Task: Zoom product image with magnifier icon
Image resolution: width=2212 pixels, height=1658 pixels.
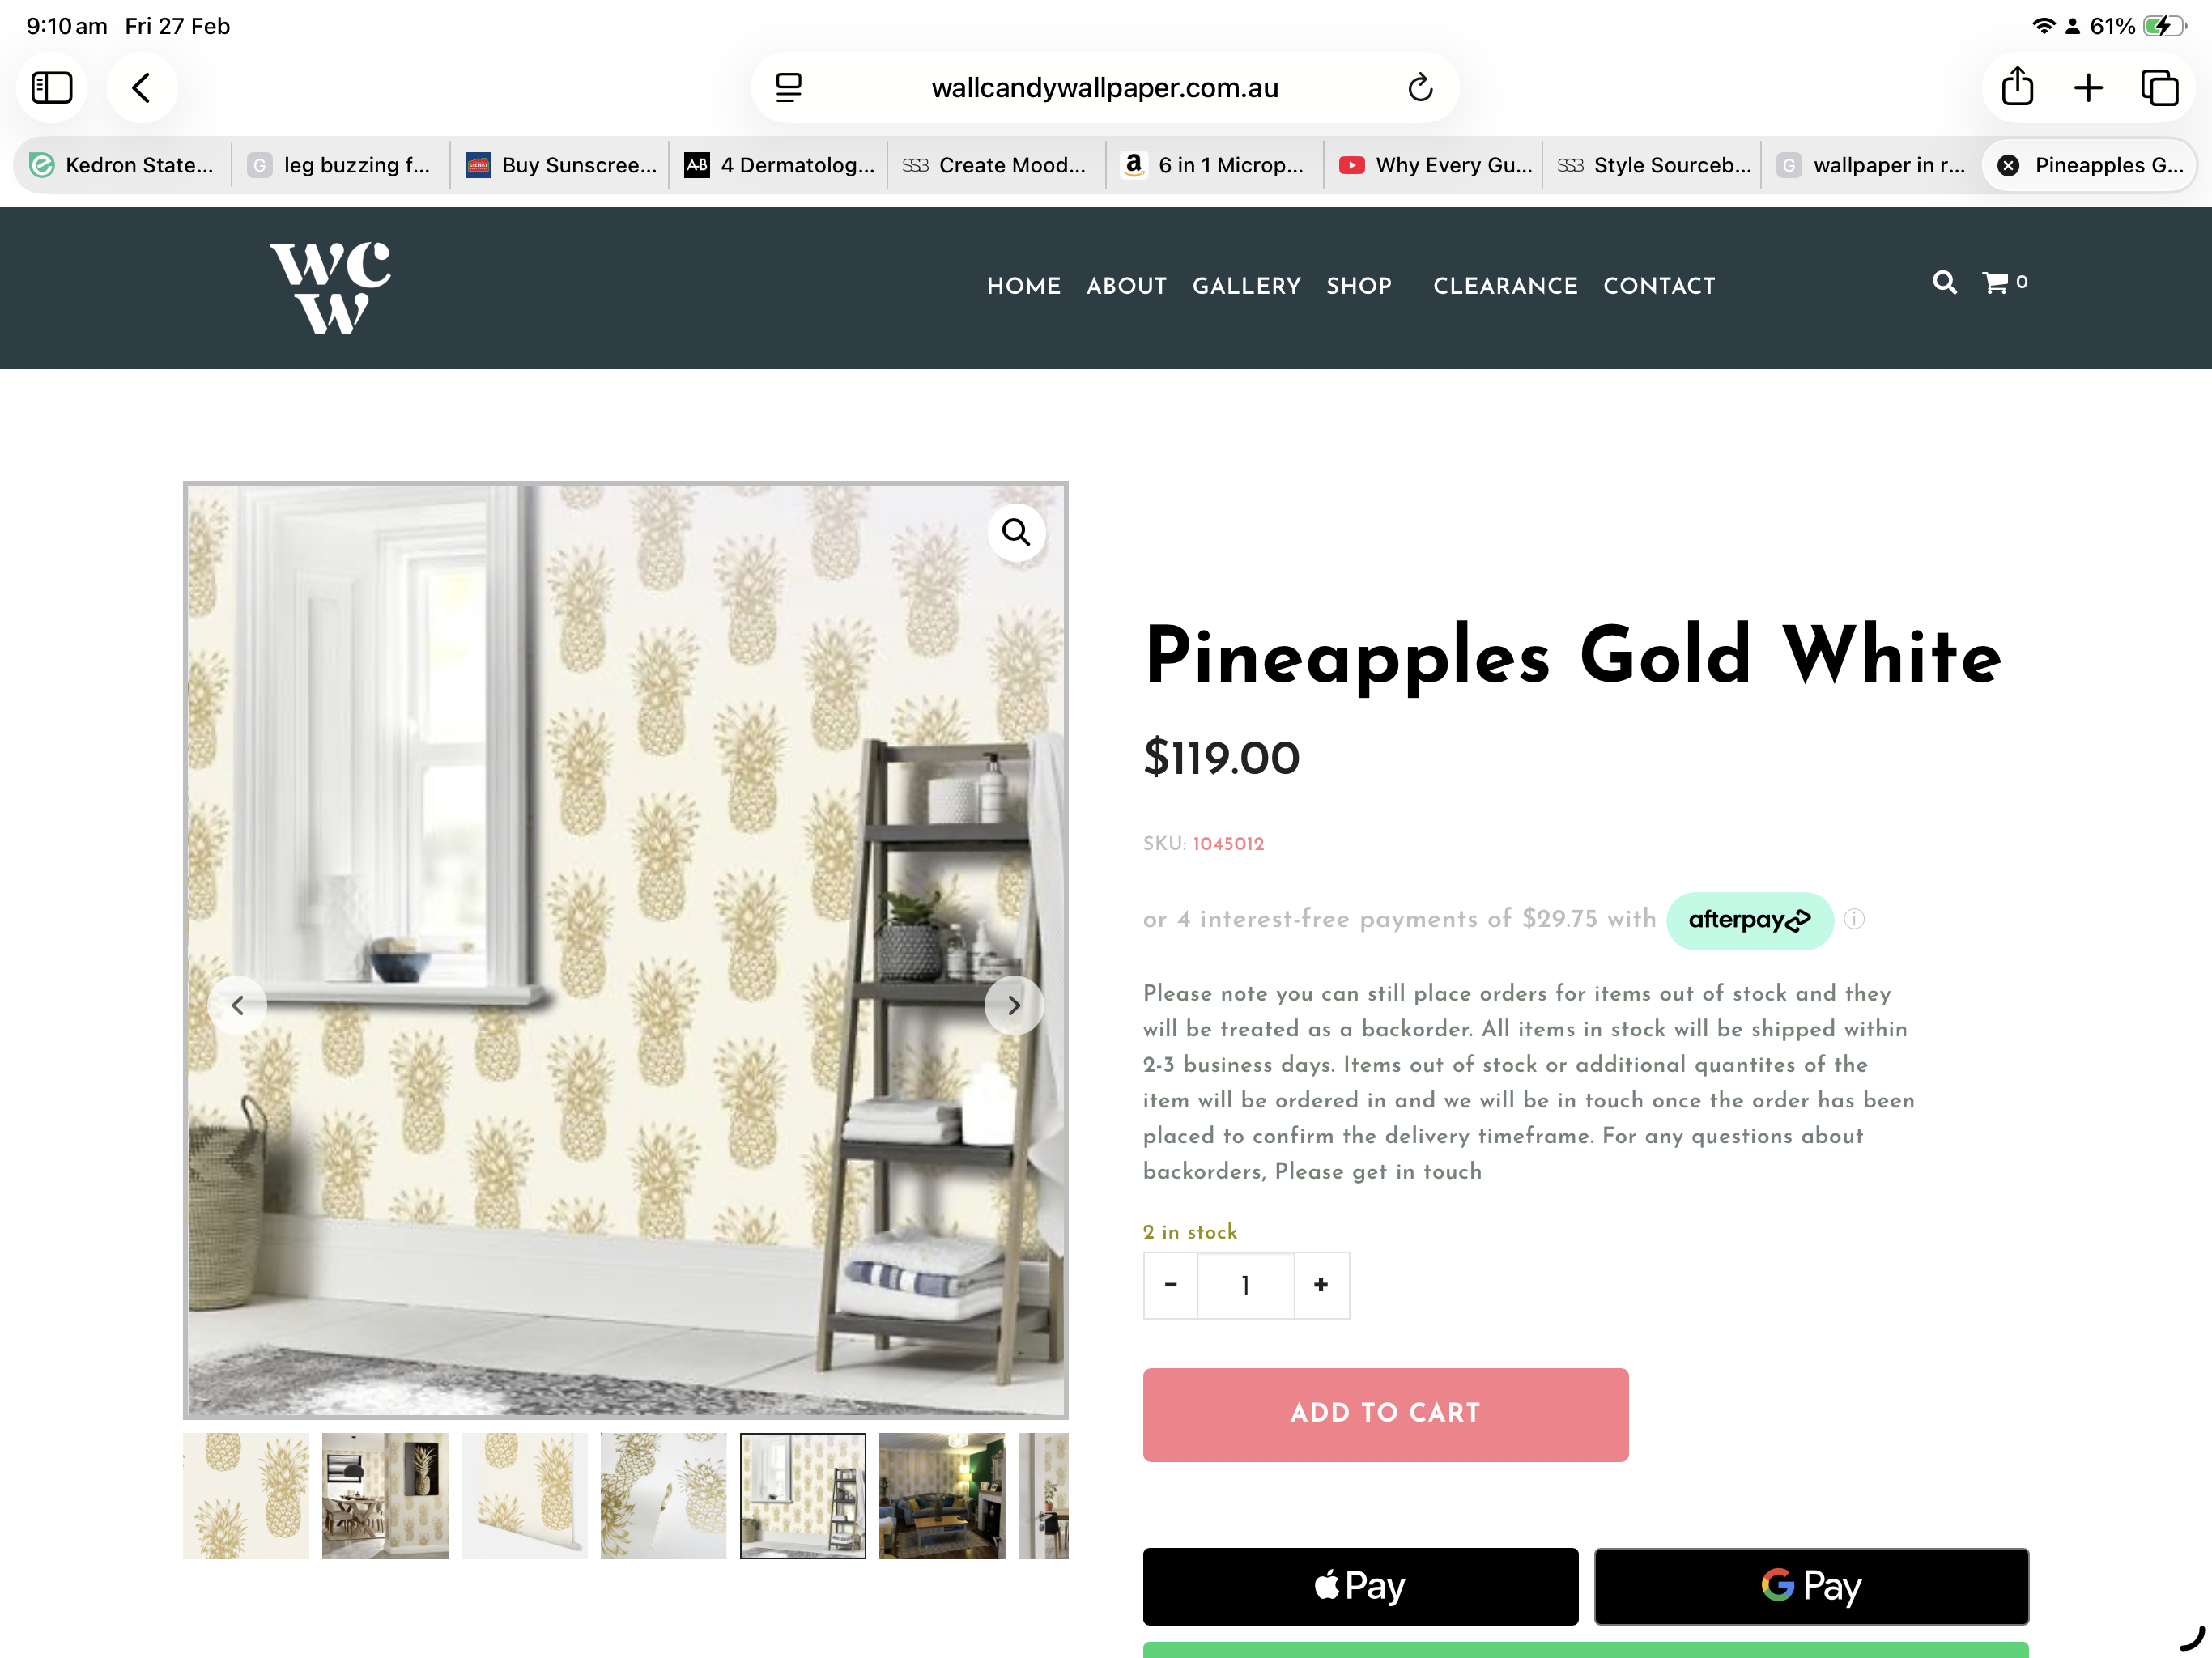Action: [x=1016, y=532]
